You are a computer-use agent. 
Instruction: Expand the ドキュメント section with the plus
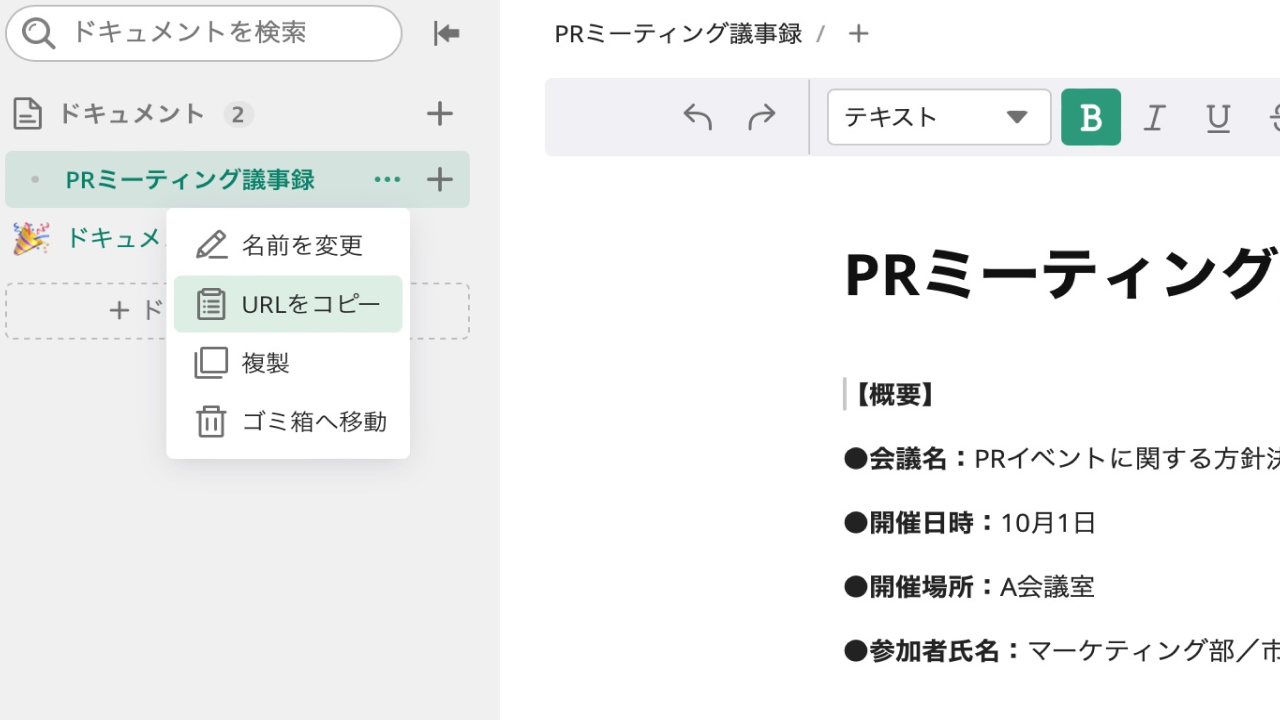(x=438, y=113)
